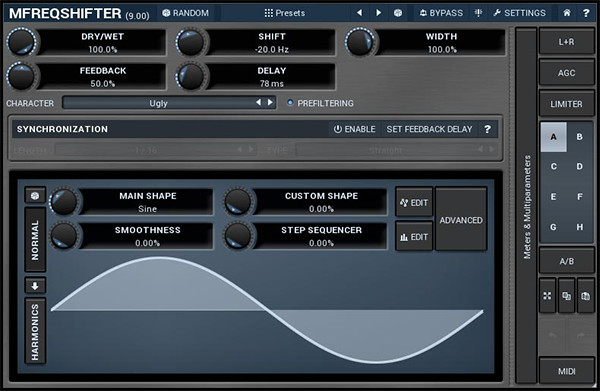Open the Advanced shape settings
Screen dimensions: 600x392
pos(461,220)
